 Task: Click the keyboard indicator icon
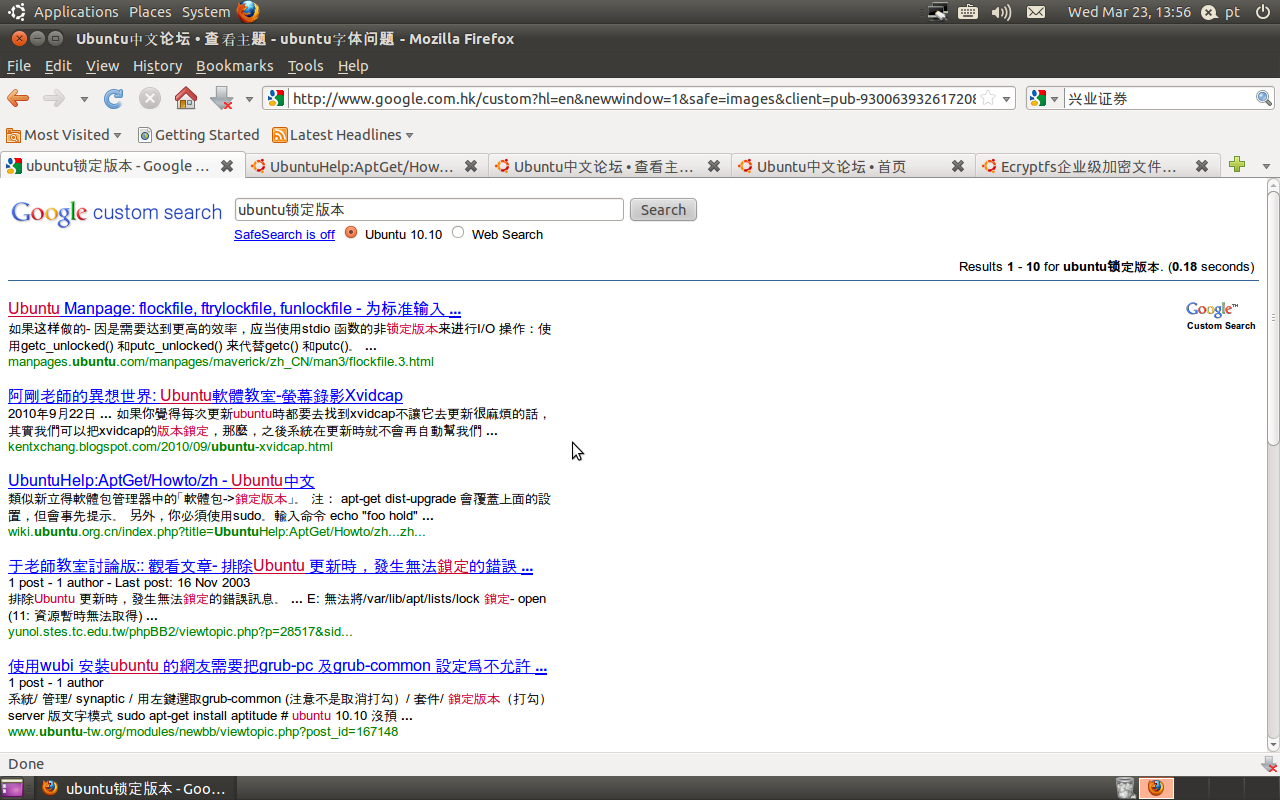point(968,12)
